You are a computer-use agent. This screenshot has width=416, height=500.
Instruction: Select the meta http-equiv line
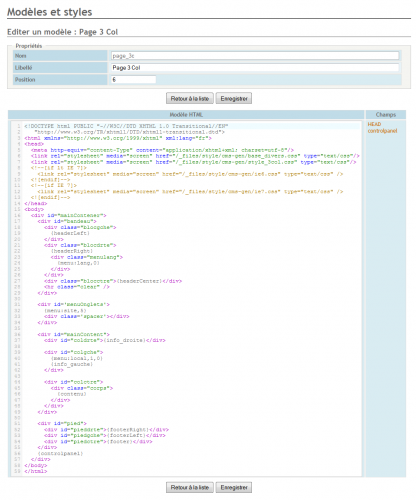pyautogui.click(x=162, y=150)
